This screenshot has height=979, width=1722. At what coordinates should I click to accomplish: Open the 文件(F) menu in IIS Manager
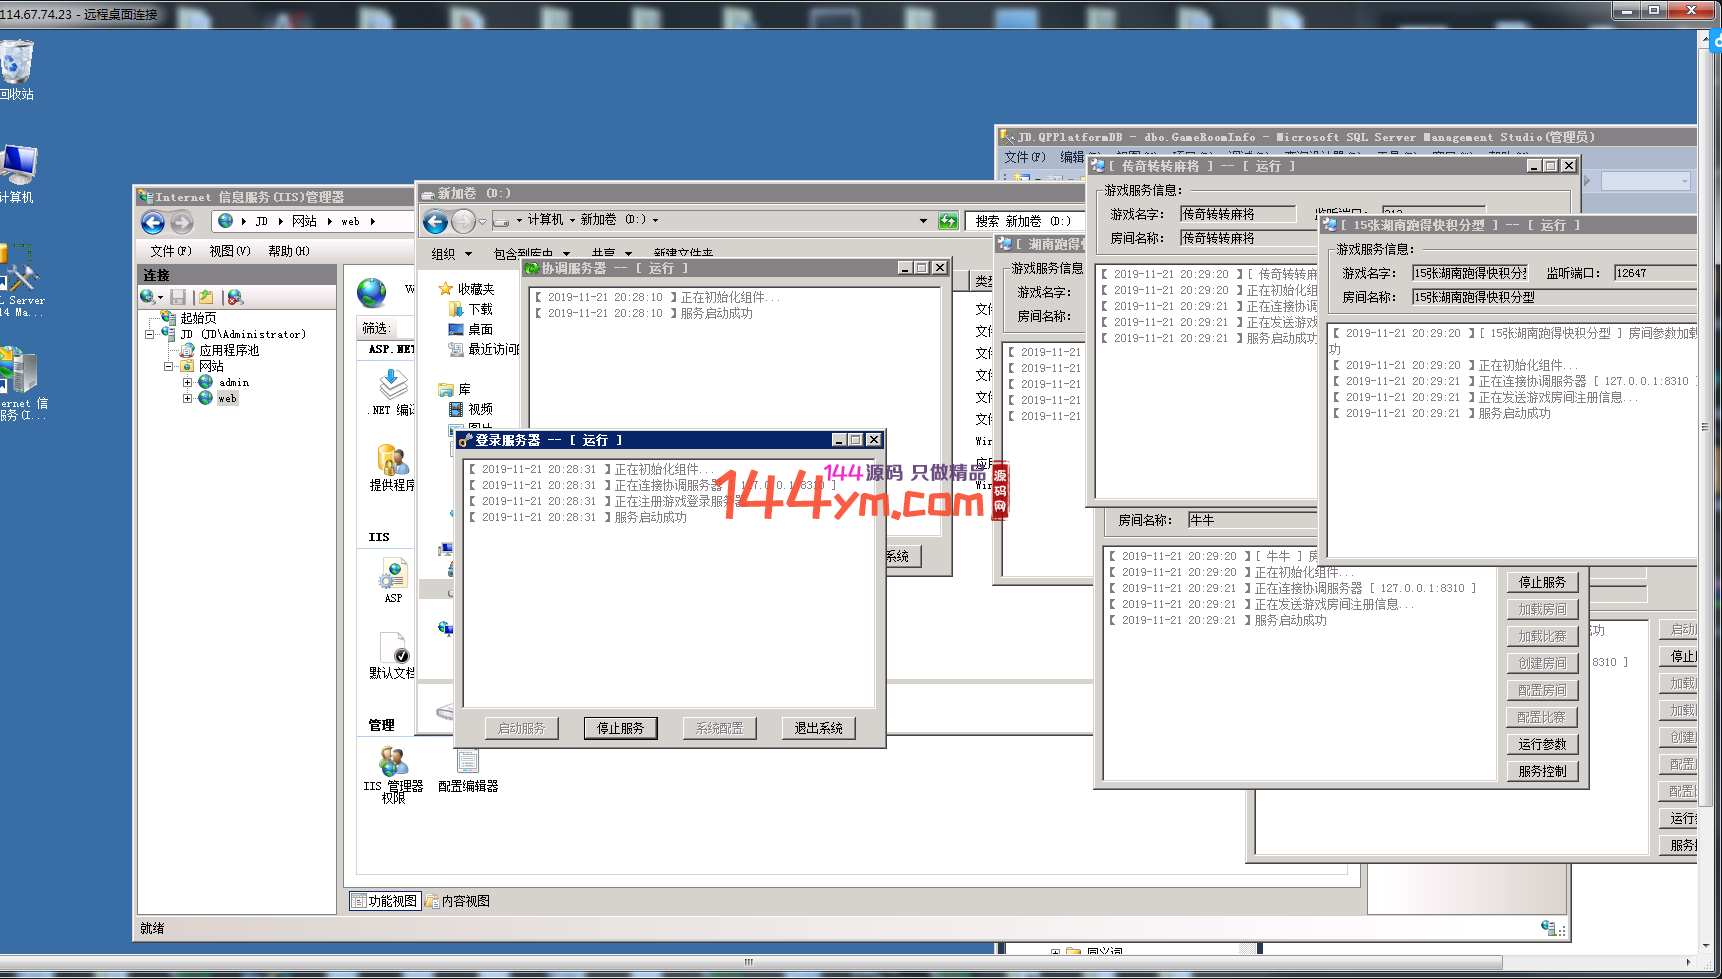tap(170, 251)
